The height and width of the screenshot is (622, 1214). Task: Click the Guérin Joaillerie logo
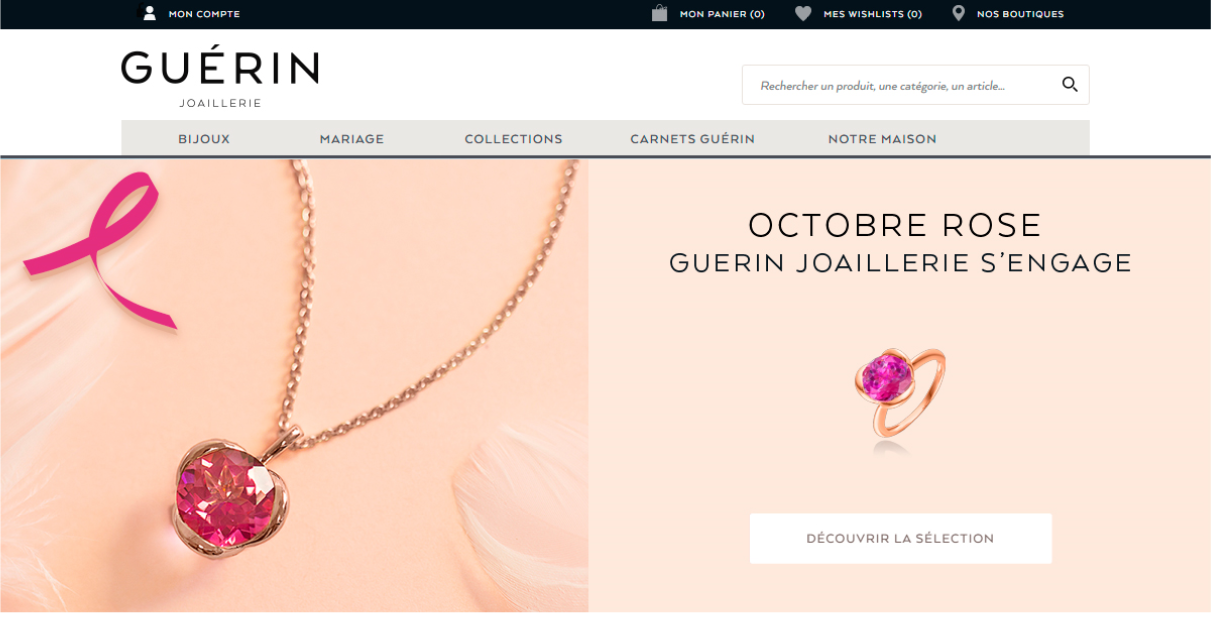click(x=220, y=78)
